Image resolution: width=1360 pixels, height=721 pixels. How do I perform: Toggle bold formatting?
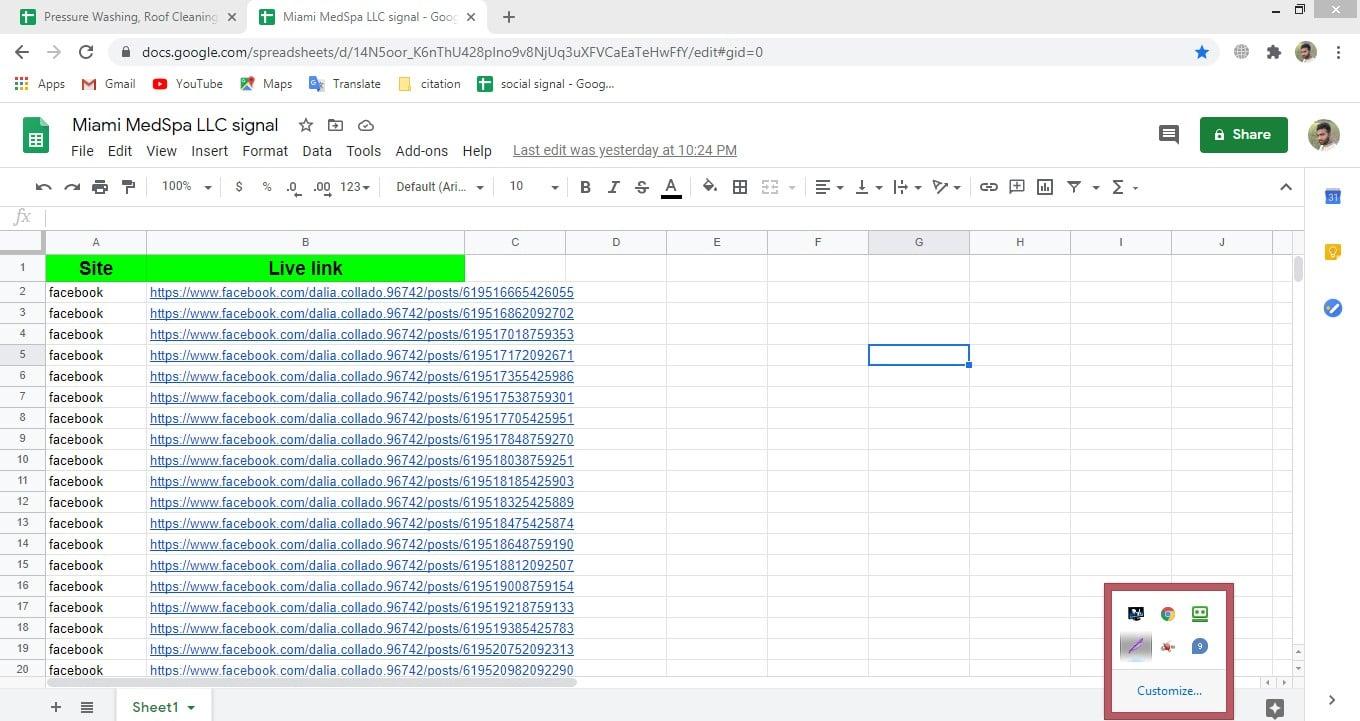pos(585,187)
